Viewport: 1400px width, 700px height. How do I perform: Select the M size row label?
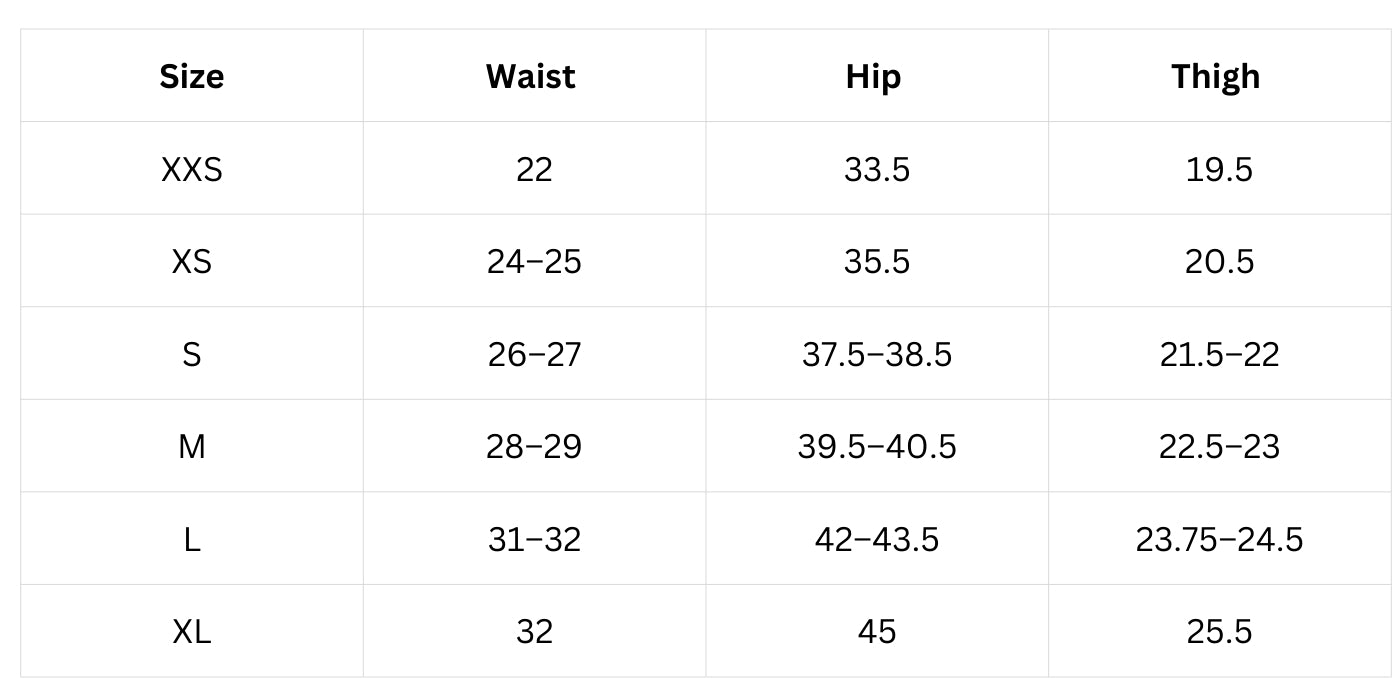[x=192, y=446]
